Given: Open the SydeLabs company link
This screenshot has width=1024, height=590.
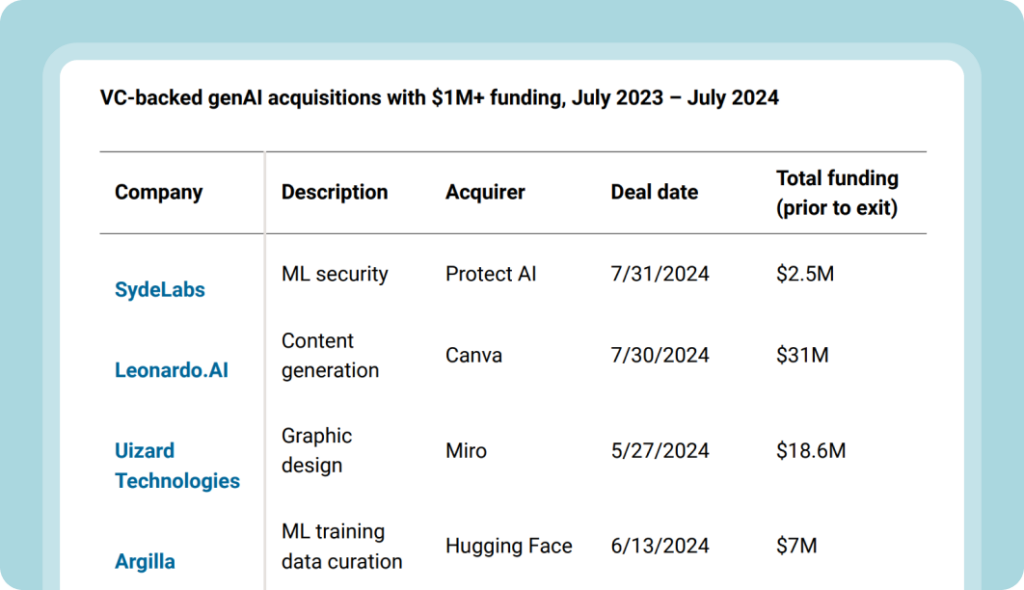Looking at the screenshot, I should (x=160, y=290).
